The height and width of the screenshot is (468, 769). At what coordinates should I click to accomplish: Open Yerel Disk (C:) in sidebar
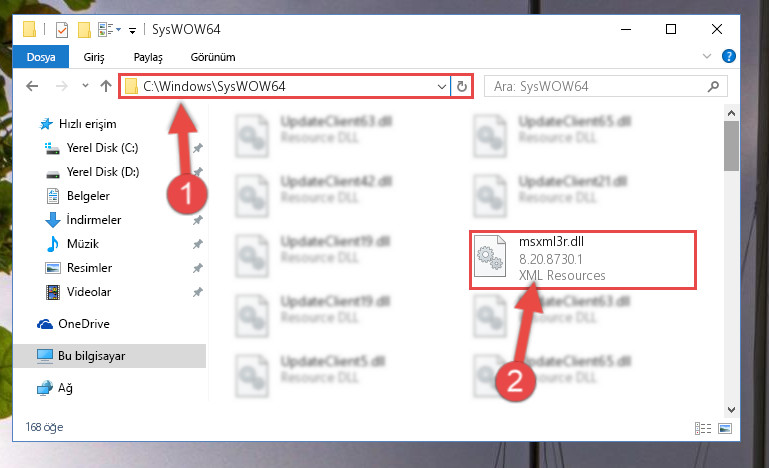tap(103, 148)
